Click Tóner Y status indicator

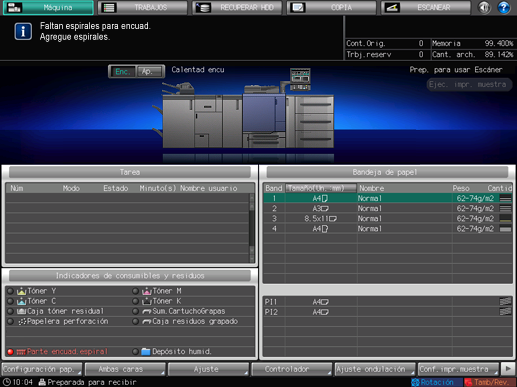click(x=10, y=291)
